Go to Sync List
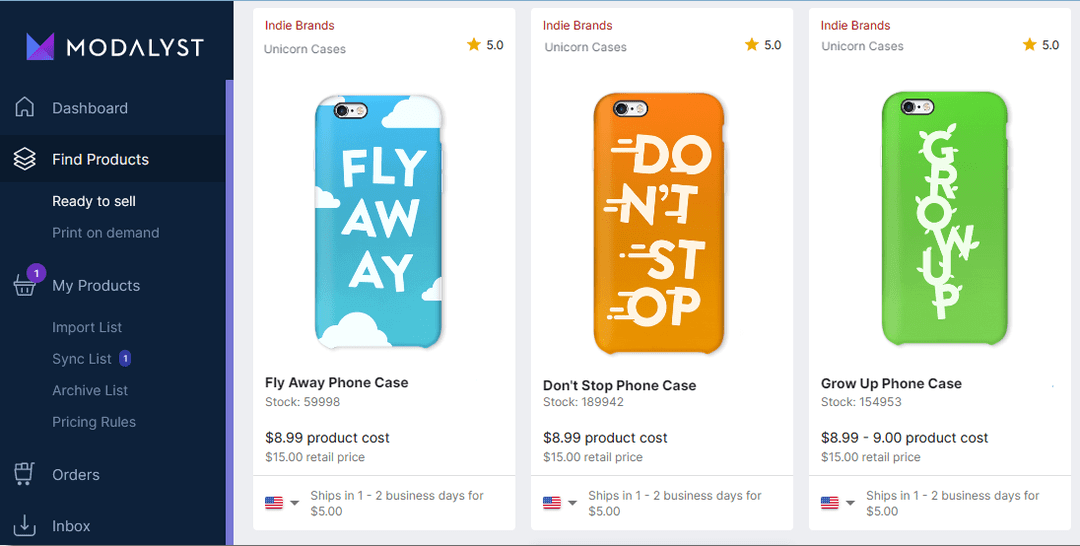1080x546 pixels. point(82,359)
